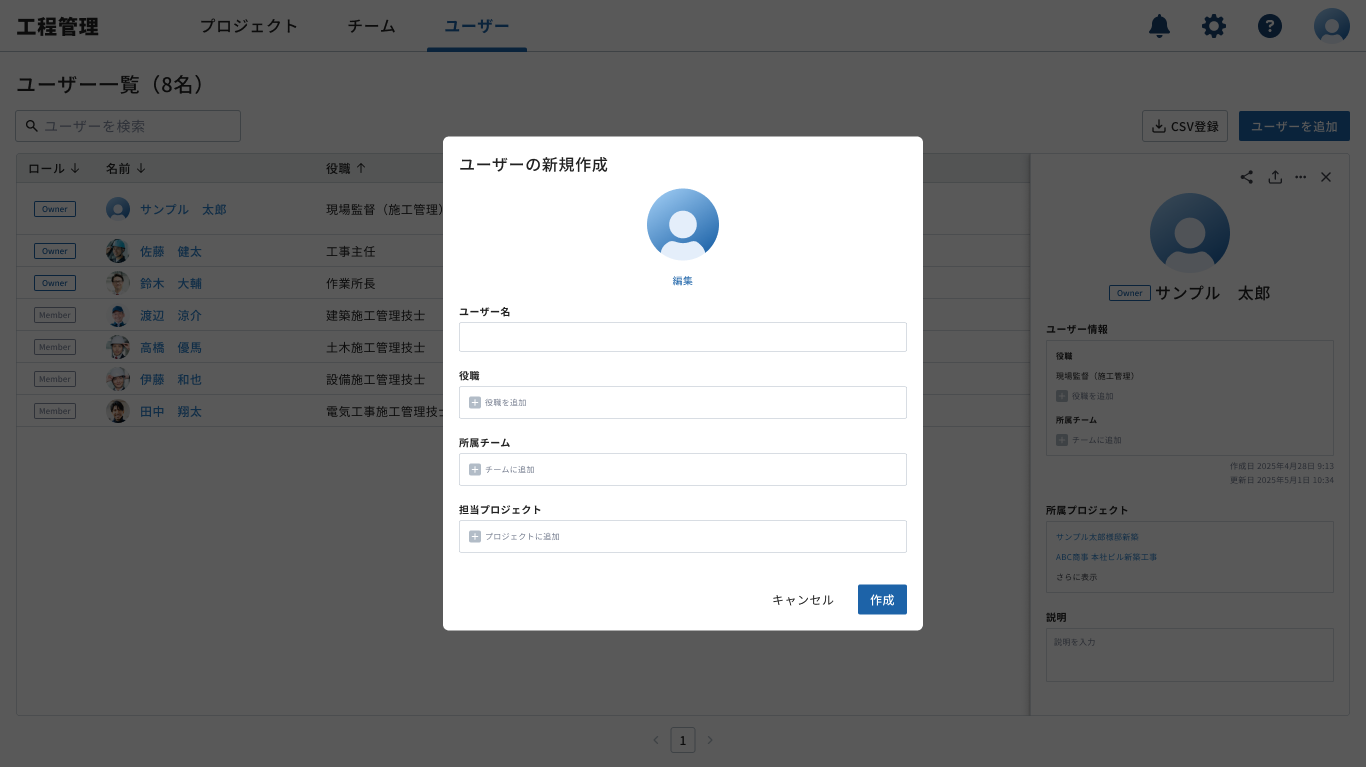Image resolution: width=1366 pixels, height=768 pixels.
Task: Switch to the プロジェクト tab
Action: pos(249,27)
